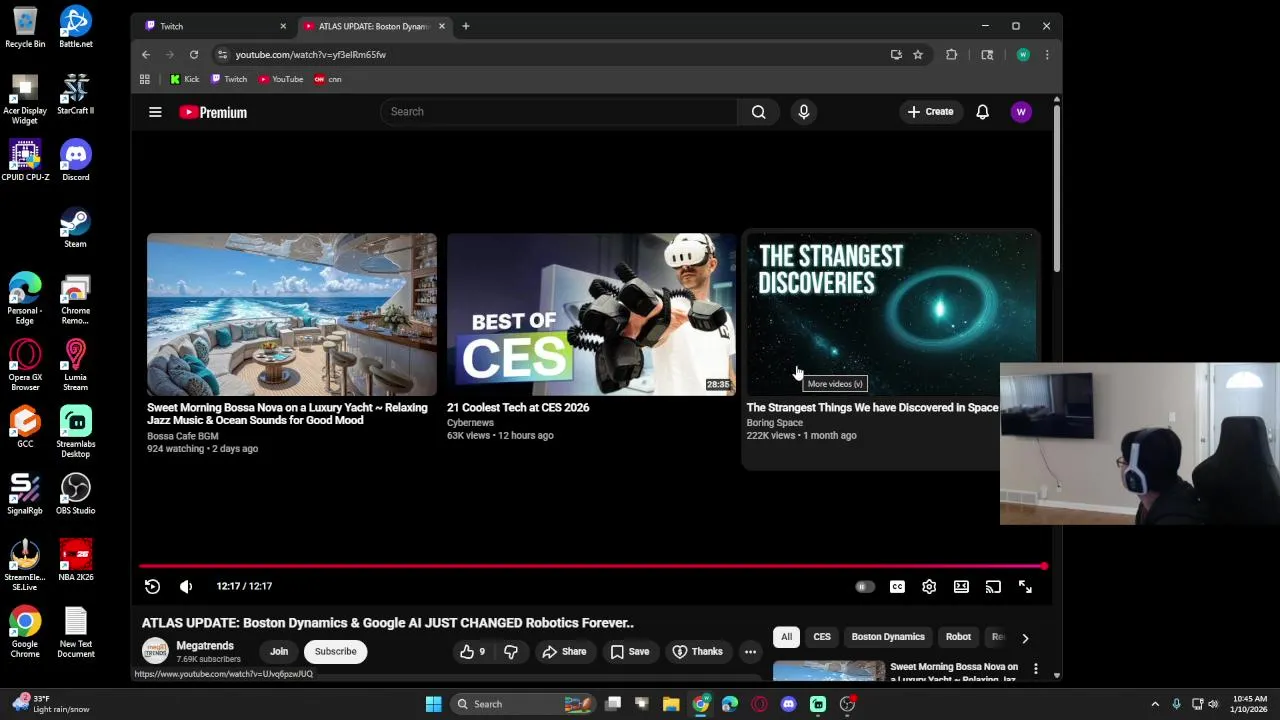Join the Megatrends channel membership
Screen dimensions: 1280x720
(279, 652)
